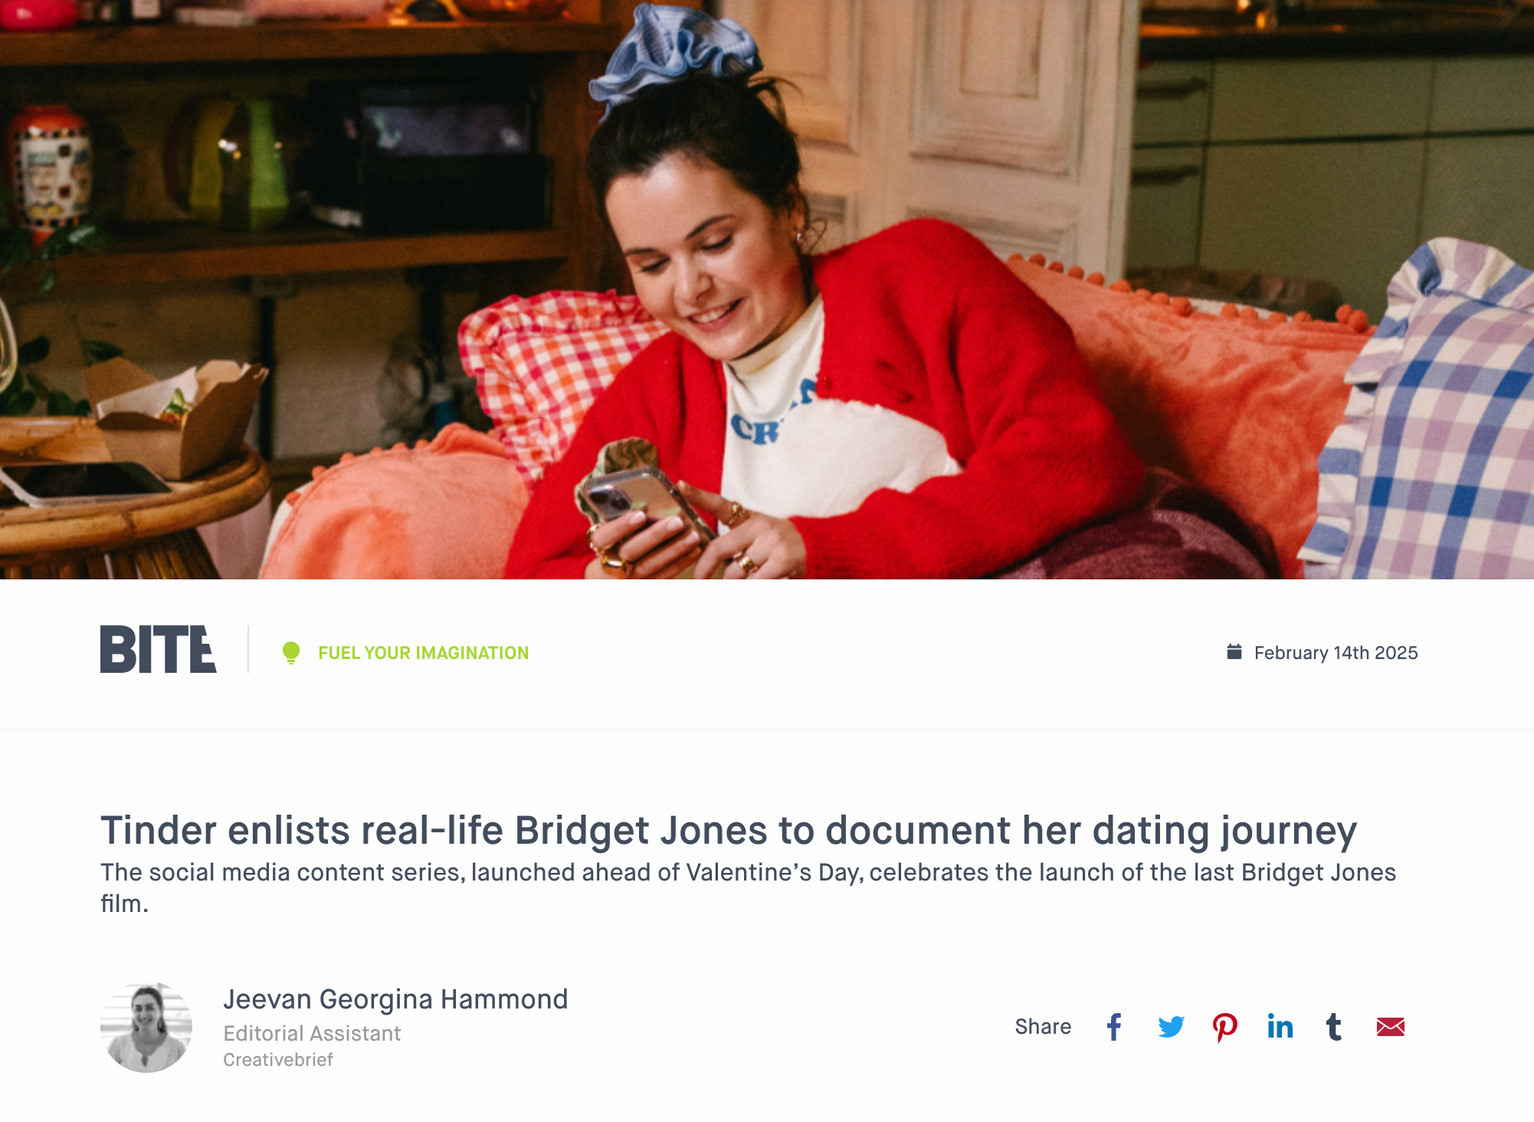Select the February 14th 2025 date

point(1336,653)
